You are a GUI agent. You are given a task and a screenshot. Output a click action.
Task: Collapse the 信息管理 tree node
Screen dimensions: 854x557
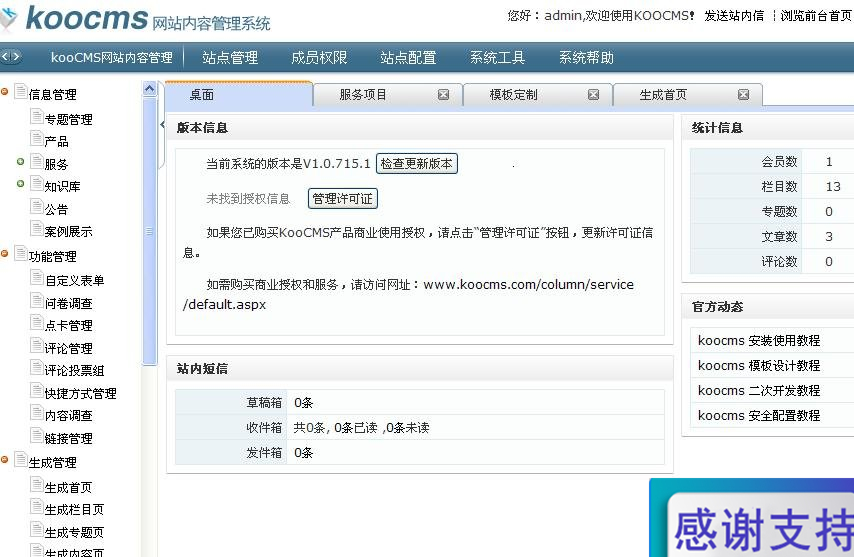click(4, 91)
